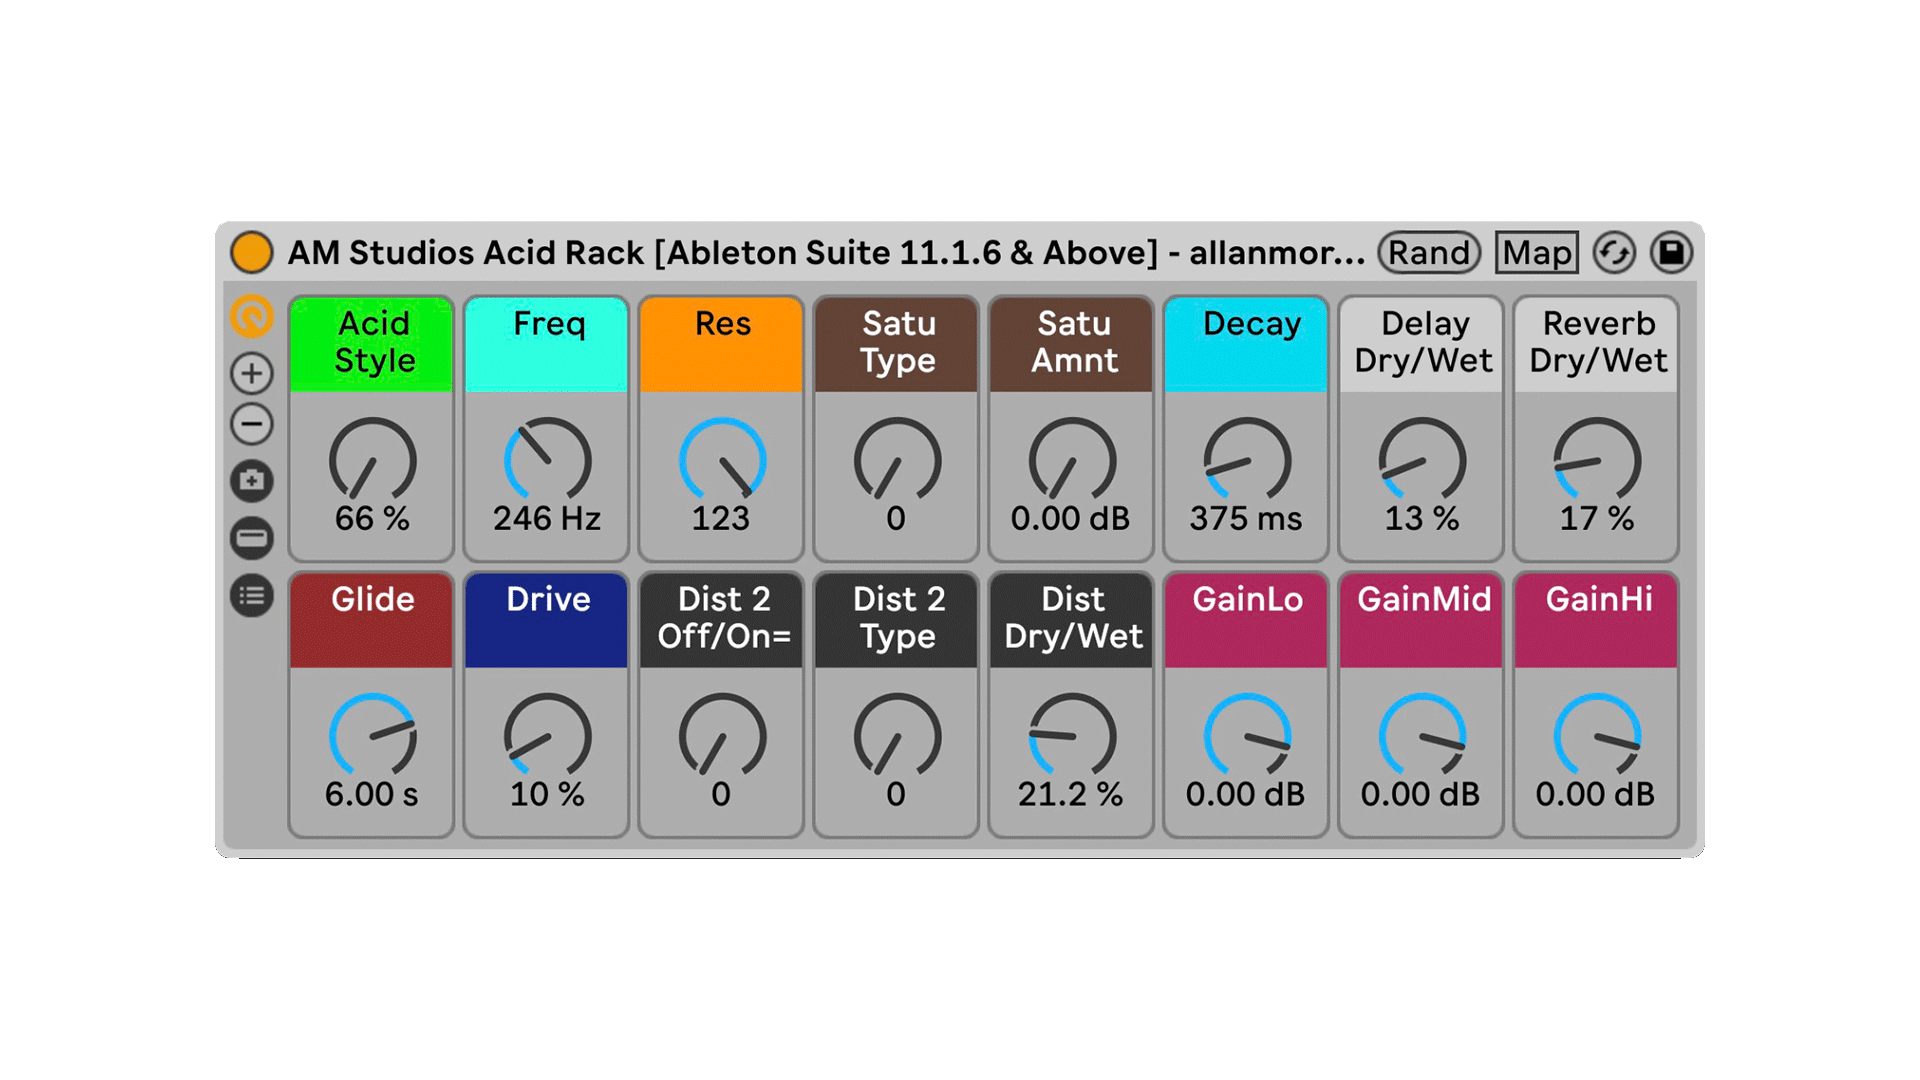Image resolution: width=1920 pixels, height=1080 pixels.
Task: Store a new macro variation using the camera icon
Action: tap(252, 481)
